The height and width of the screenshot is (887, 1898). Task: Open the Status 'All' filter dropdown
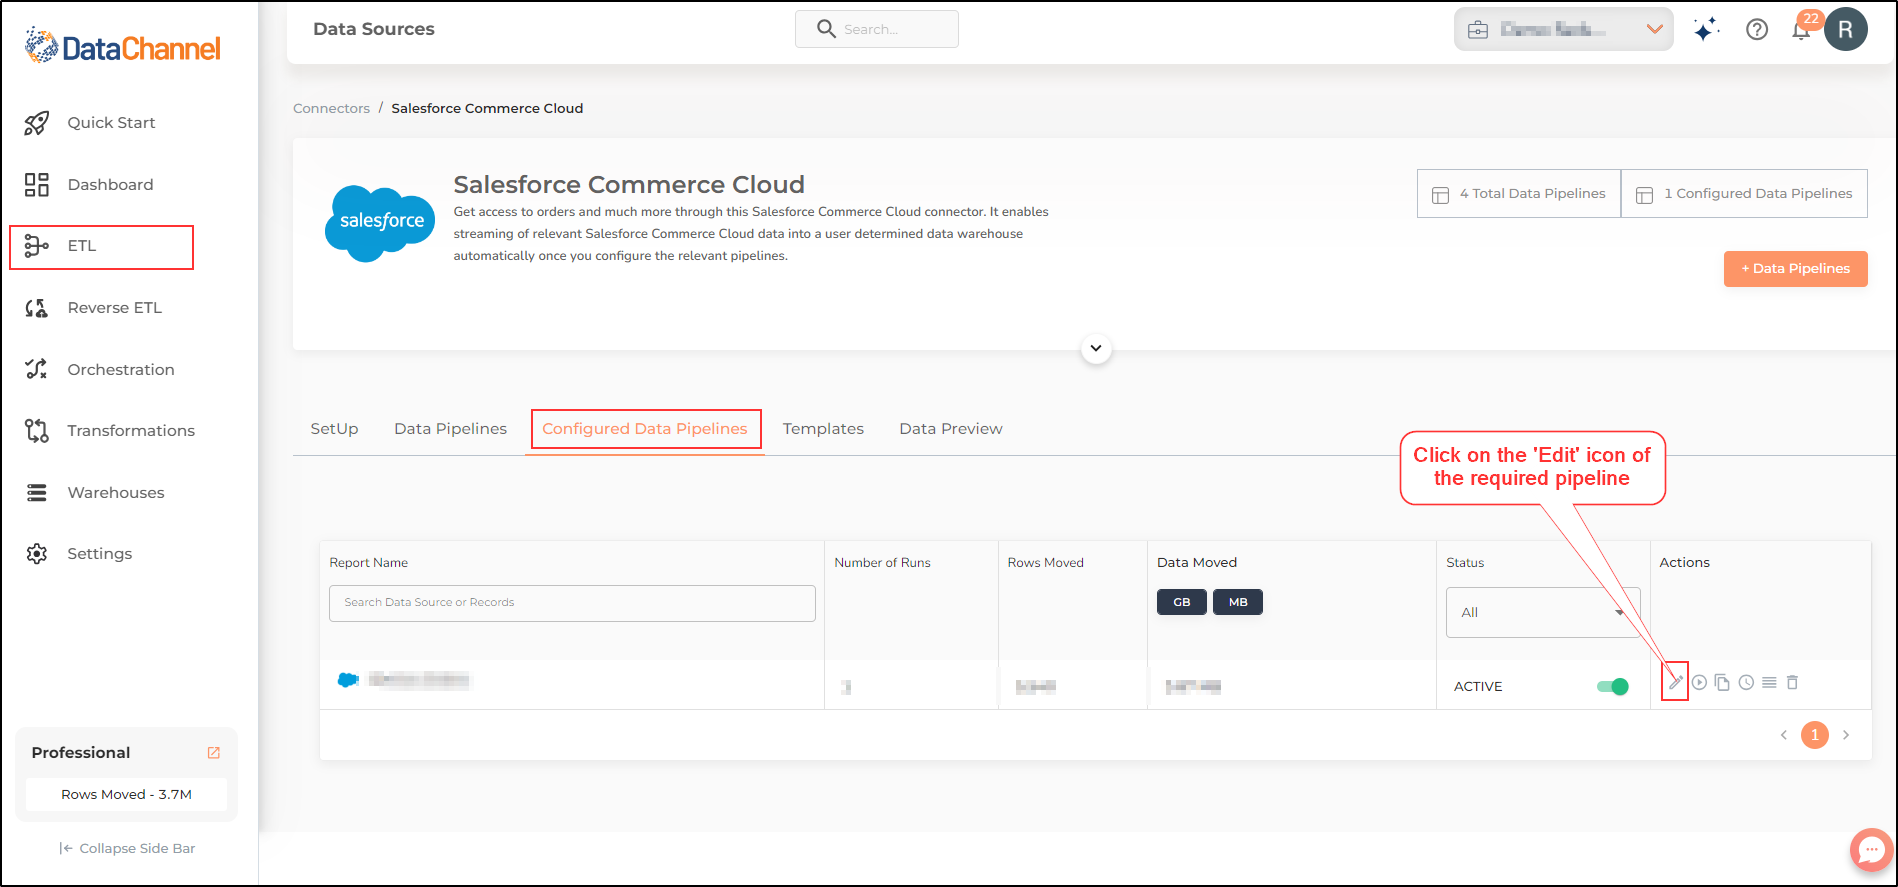(1543, 612)
